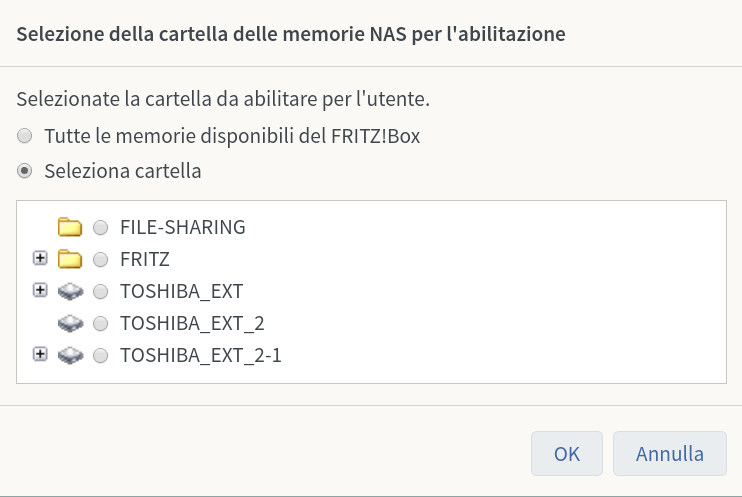Image resolution: width=742 pixels, height=497 pixels.
Task: Click the FRITZ folder icon
Action: pos(69,260)
